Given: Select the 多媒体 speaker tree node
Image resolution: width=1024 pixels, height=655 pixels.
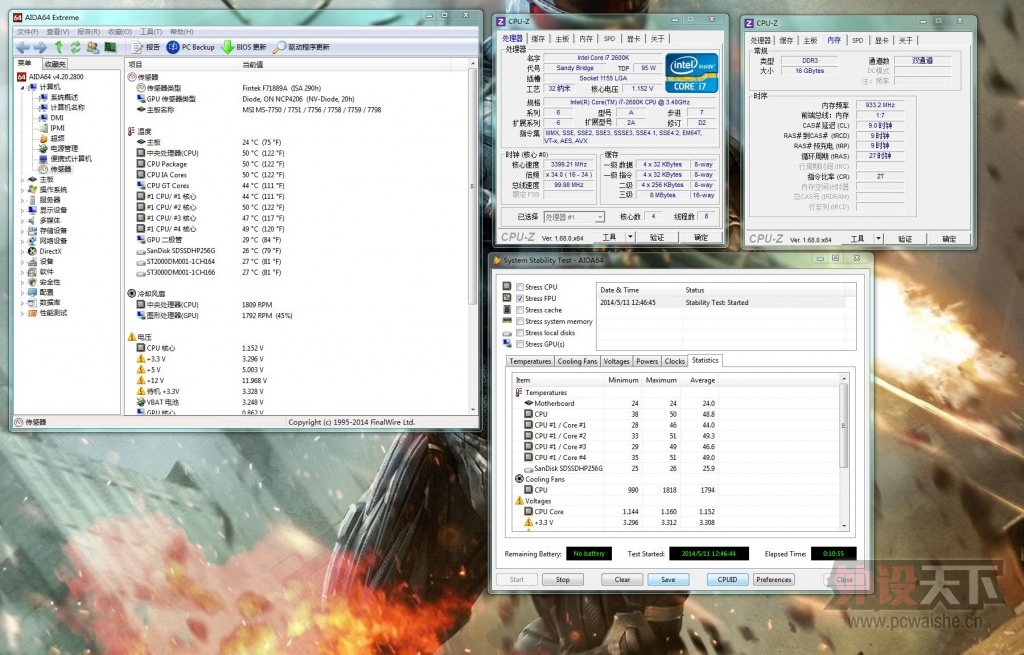Looking at the screenshot, I should pos(44,221).
